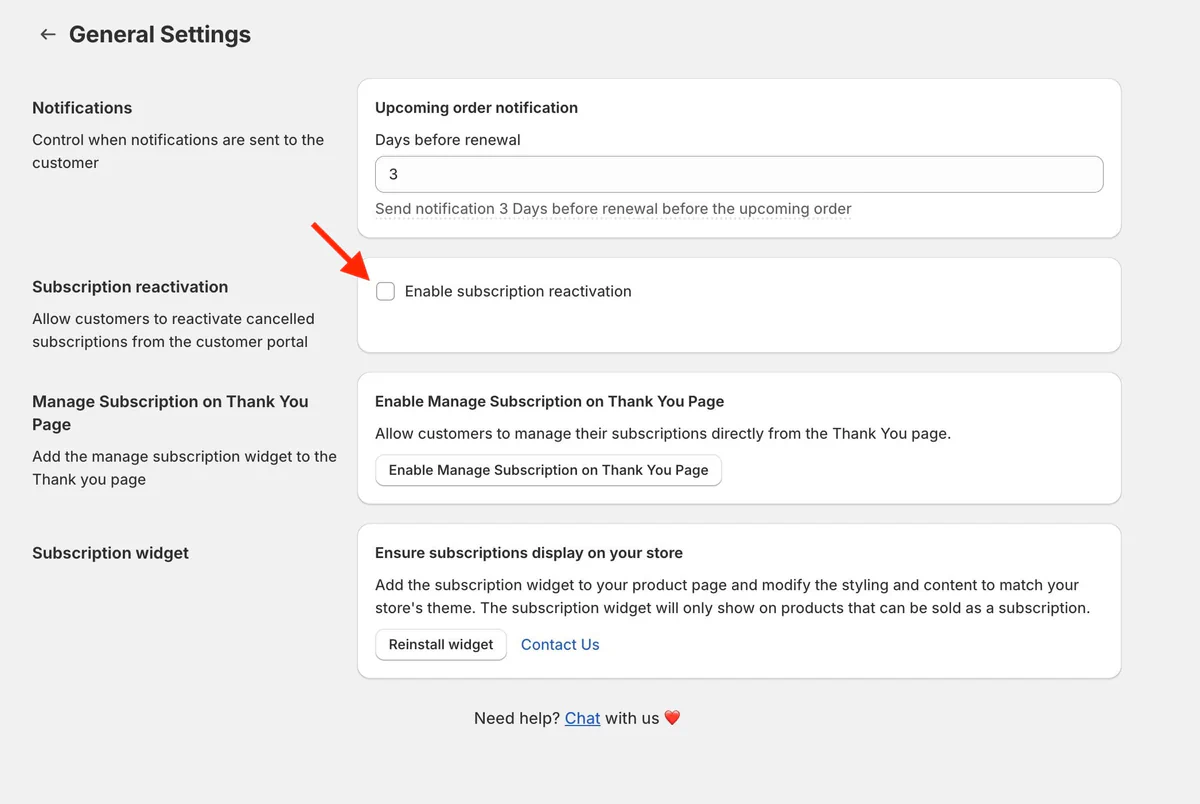Click the Notifications section heading
This screenshot has height=804, width=1200.
click(82, 108)
